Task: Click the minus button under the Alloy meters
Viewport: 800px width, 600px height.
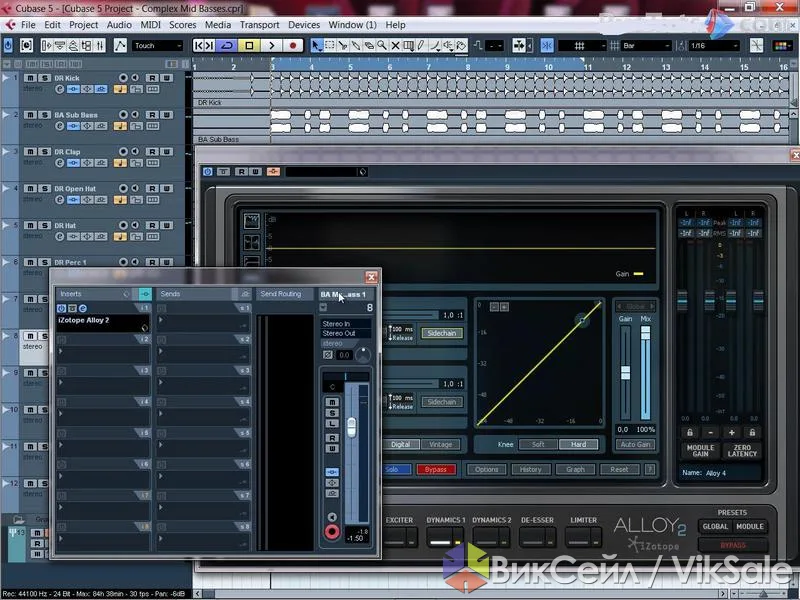Action: tap(711, 433)
